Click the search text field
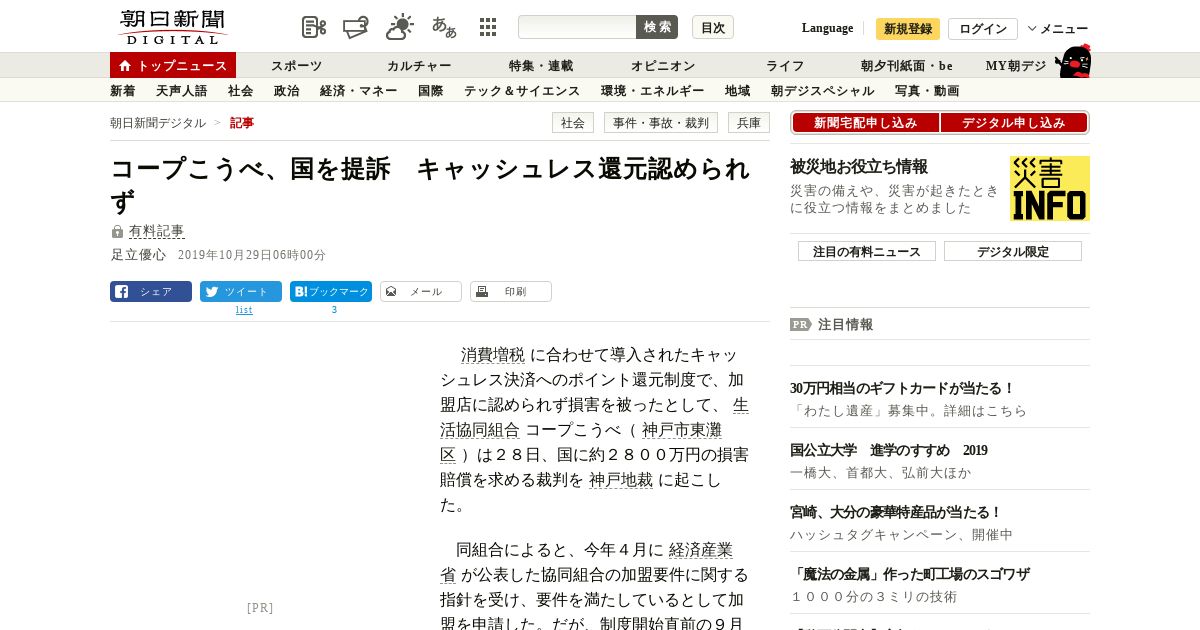The height and width of the screenshot is (630, 1200). 577,27
